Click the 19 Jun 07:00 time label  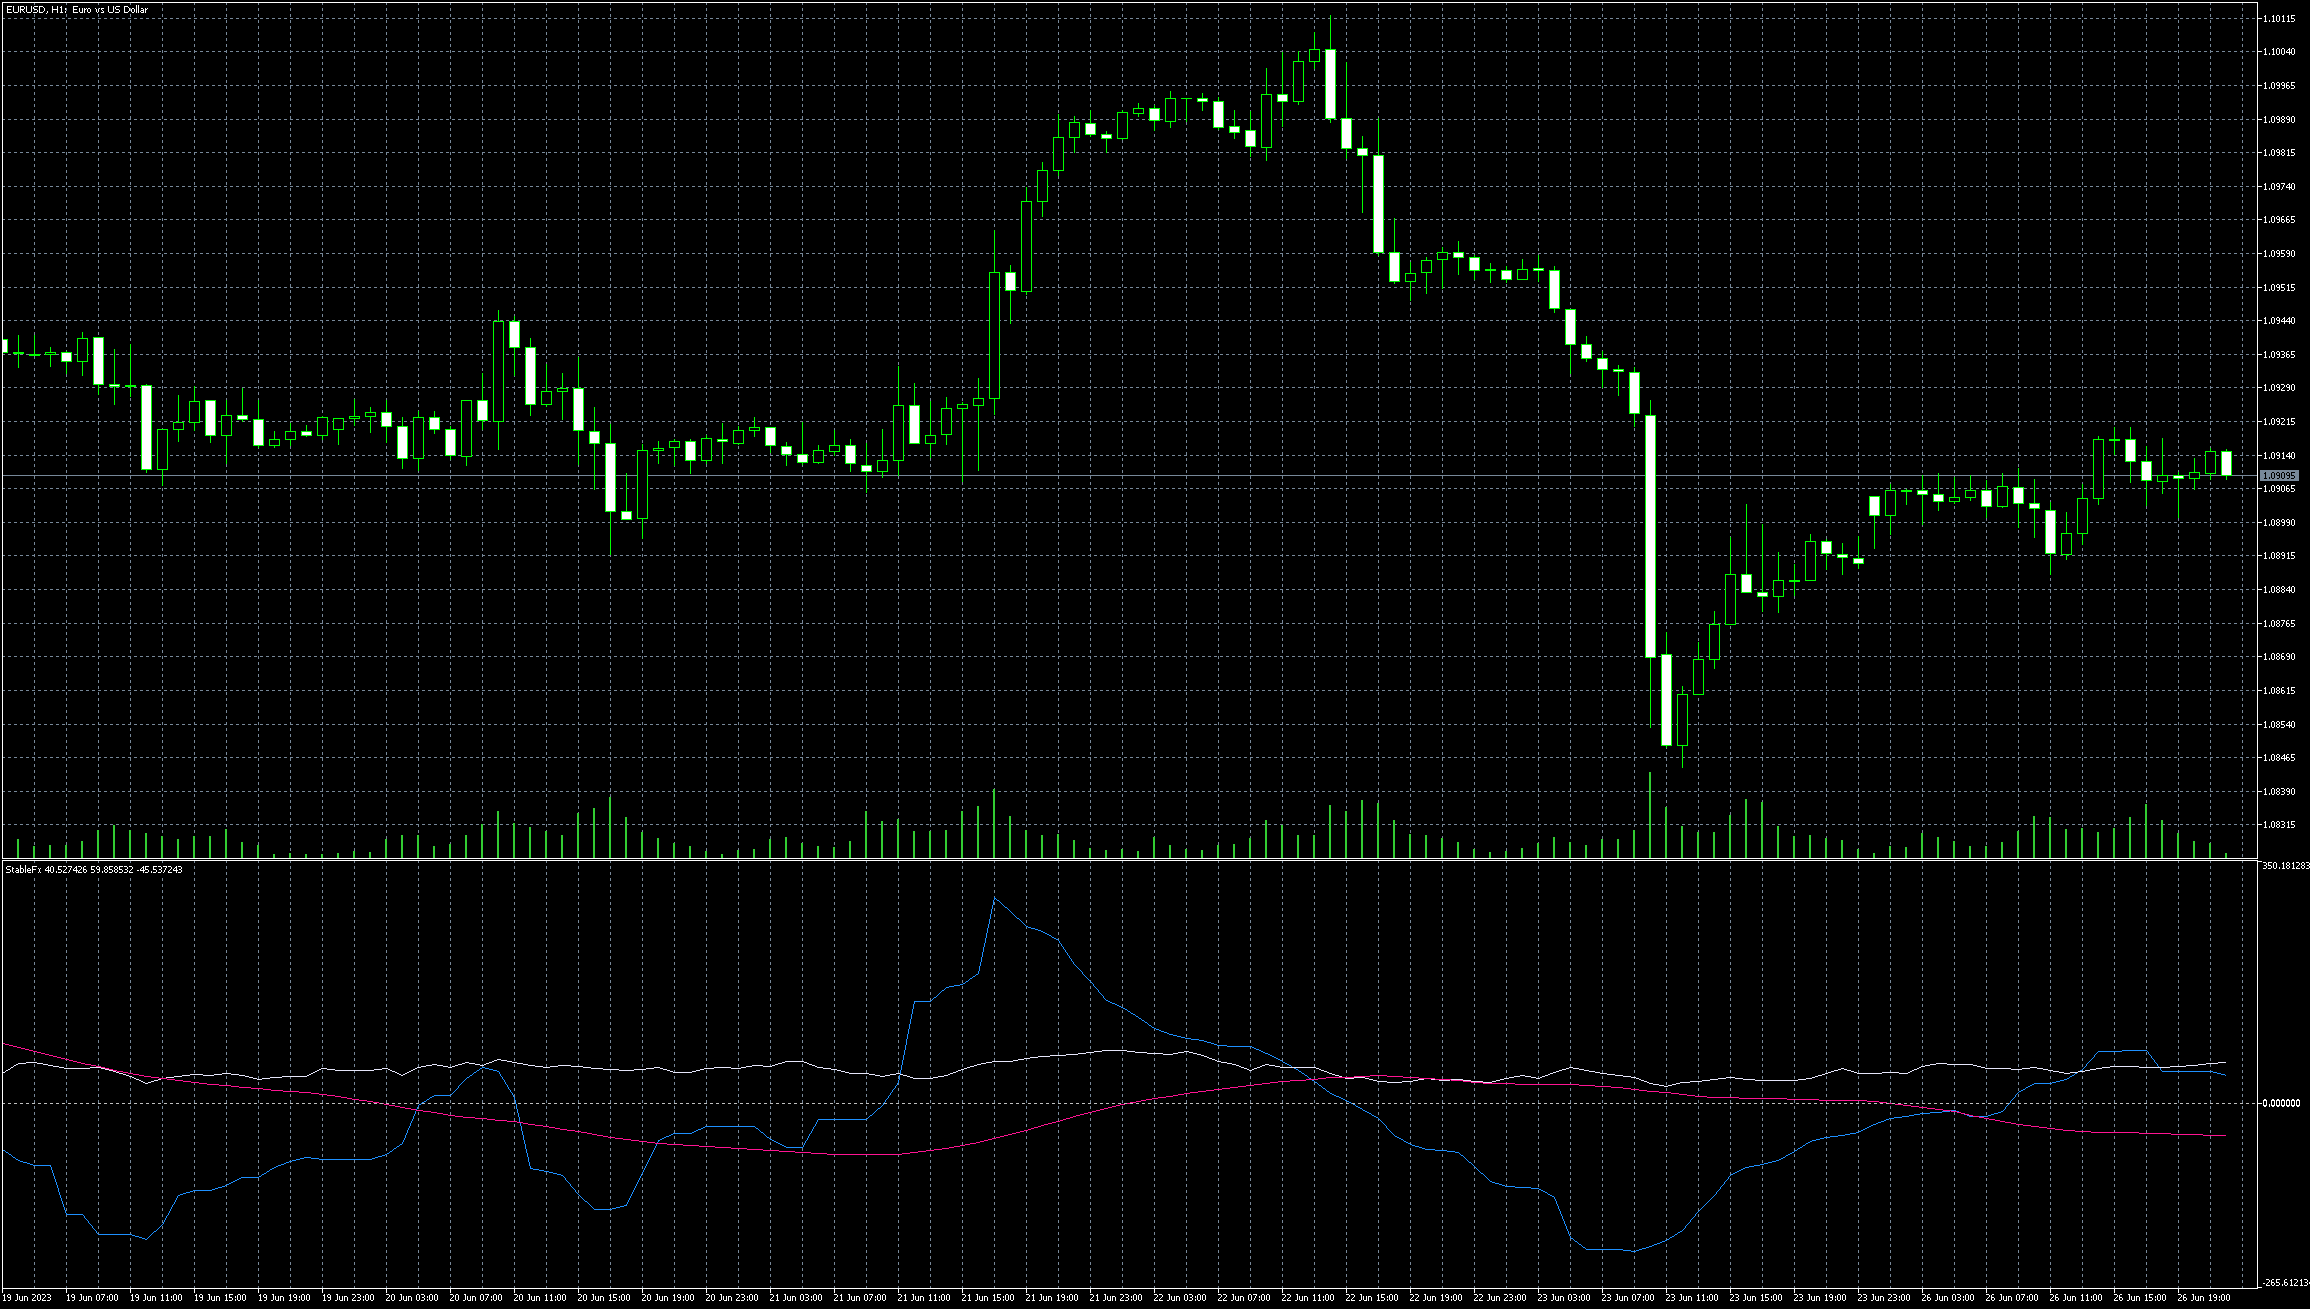(92, 1298)
